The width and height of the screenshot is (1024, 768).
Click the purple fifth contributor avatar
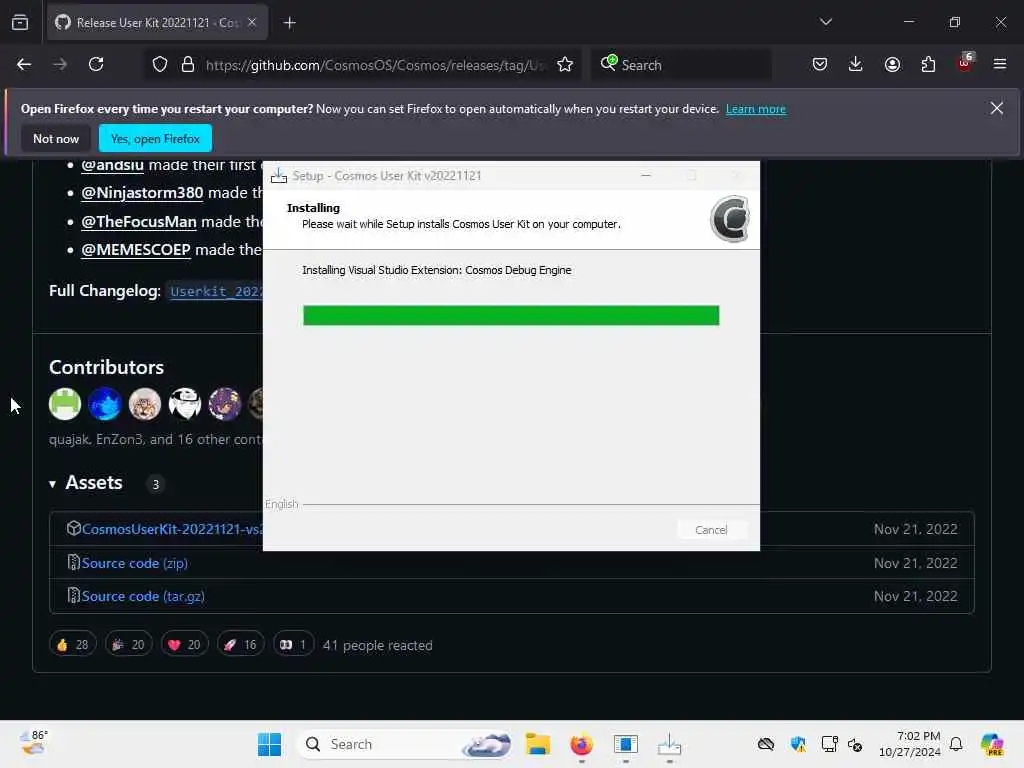[225, 404]
